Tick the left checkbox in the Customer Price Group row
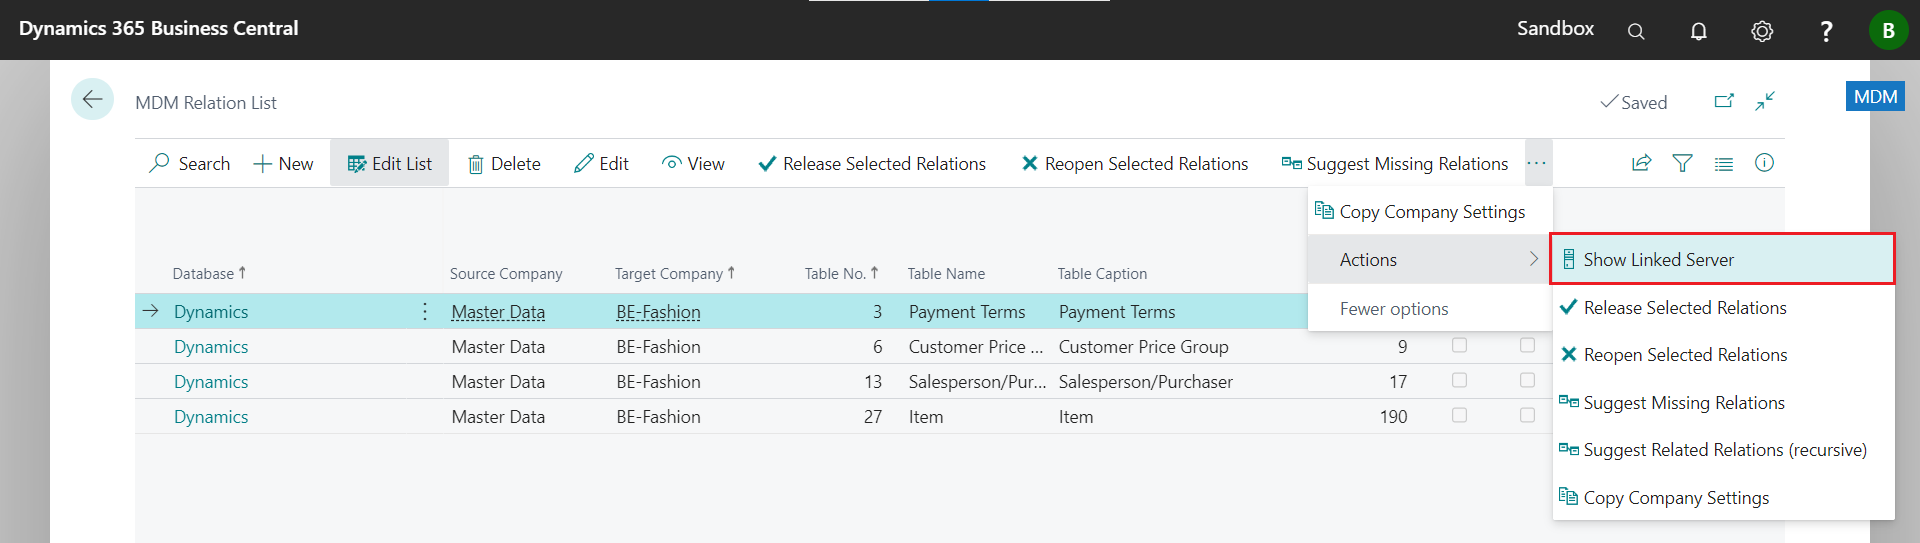This screenshot has width=1920, height=543. [1459, 345]
